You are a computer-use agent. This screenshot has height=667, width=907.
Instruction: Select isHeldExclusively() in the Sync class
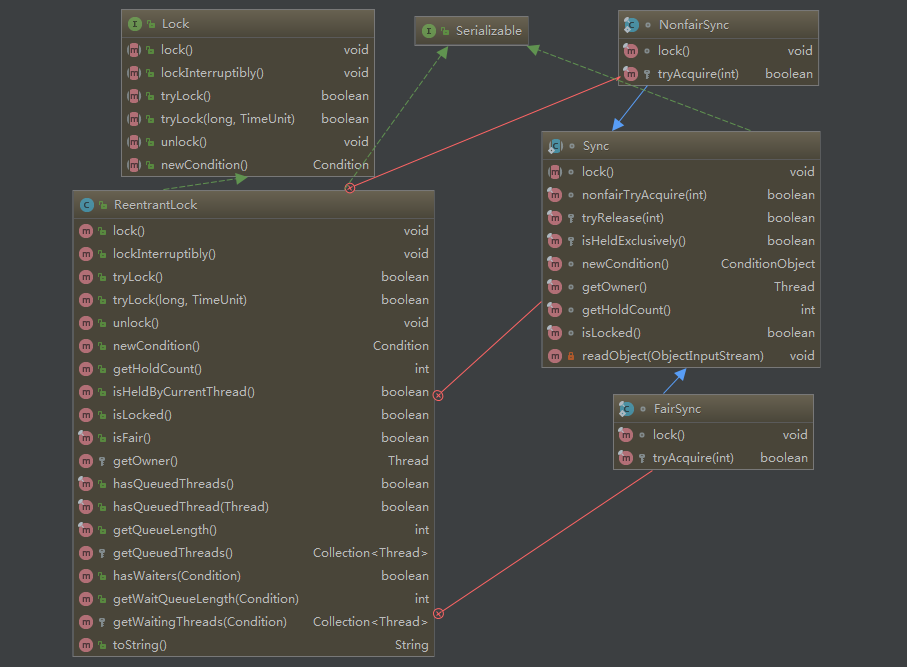633,241
